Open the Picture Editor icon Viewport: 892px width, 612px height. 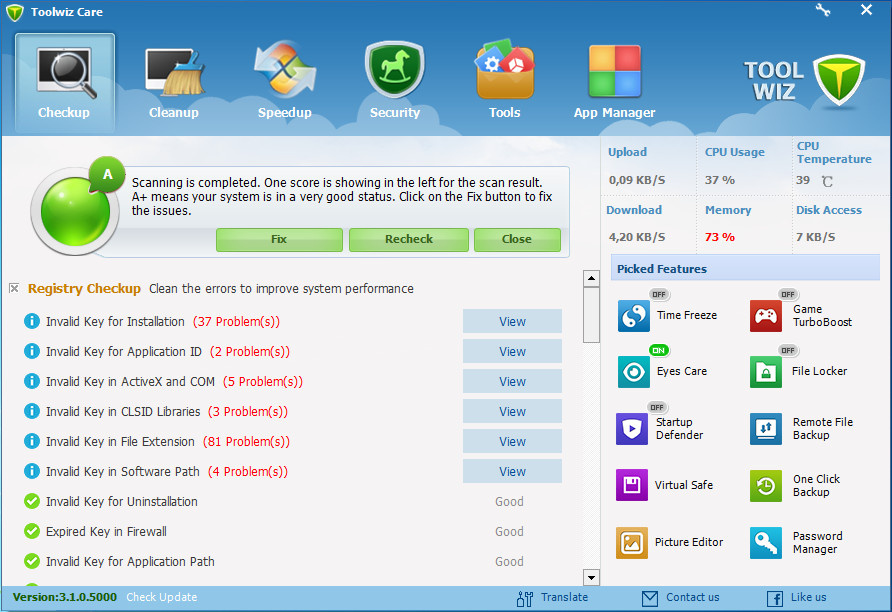coord(632,543)
